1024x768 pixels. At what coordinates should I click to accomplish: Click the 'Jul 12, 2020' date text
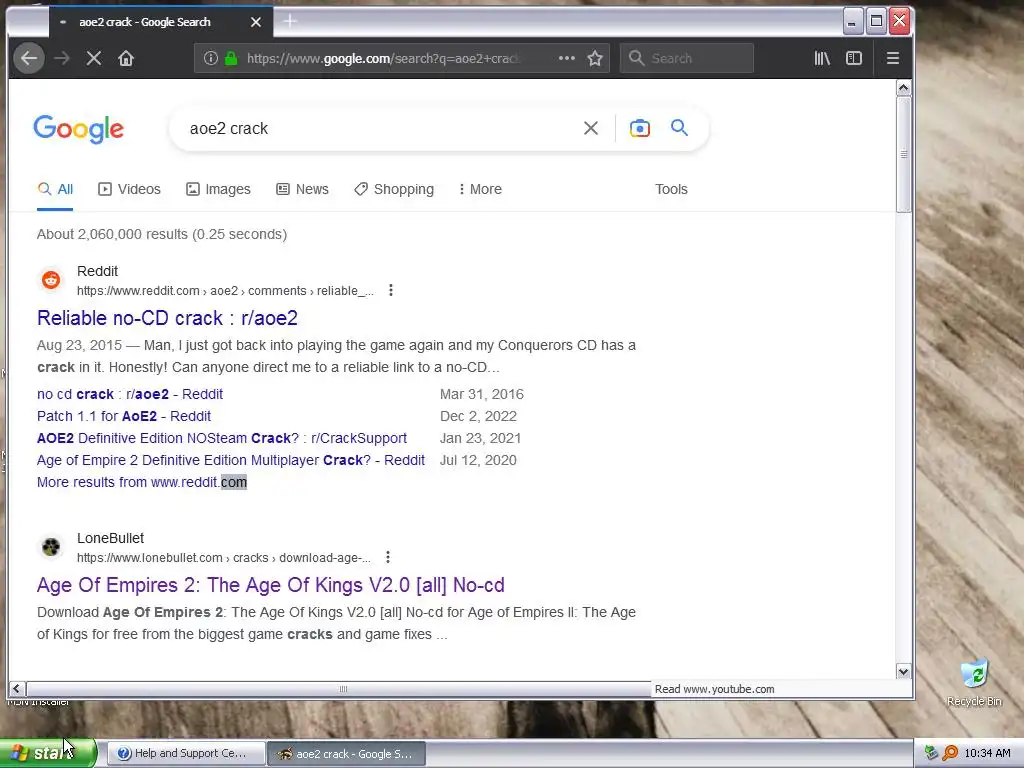(478, 460)
